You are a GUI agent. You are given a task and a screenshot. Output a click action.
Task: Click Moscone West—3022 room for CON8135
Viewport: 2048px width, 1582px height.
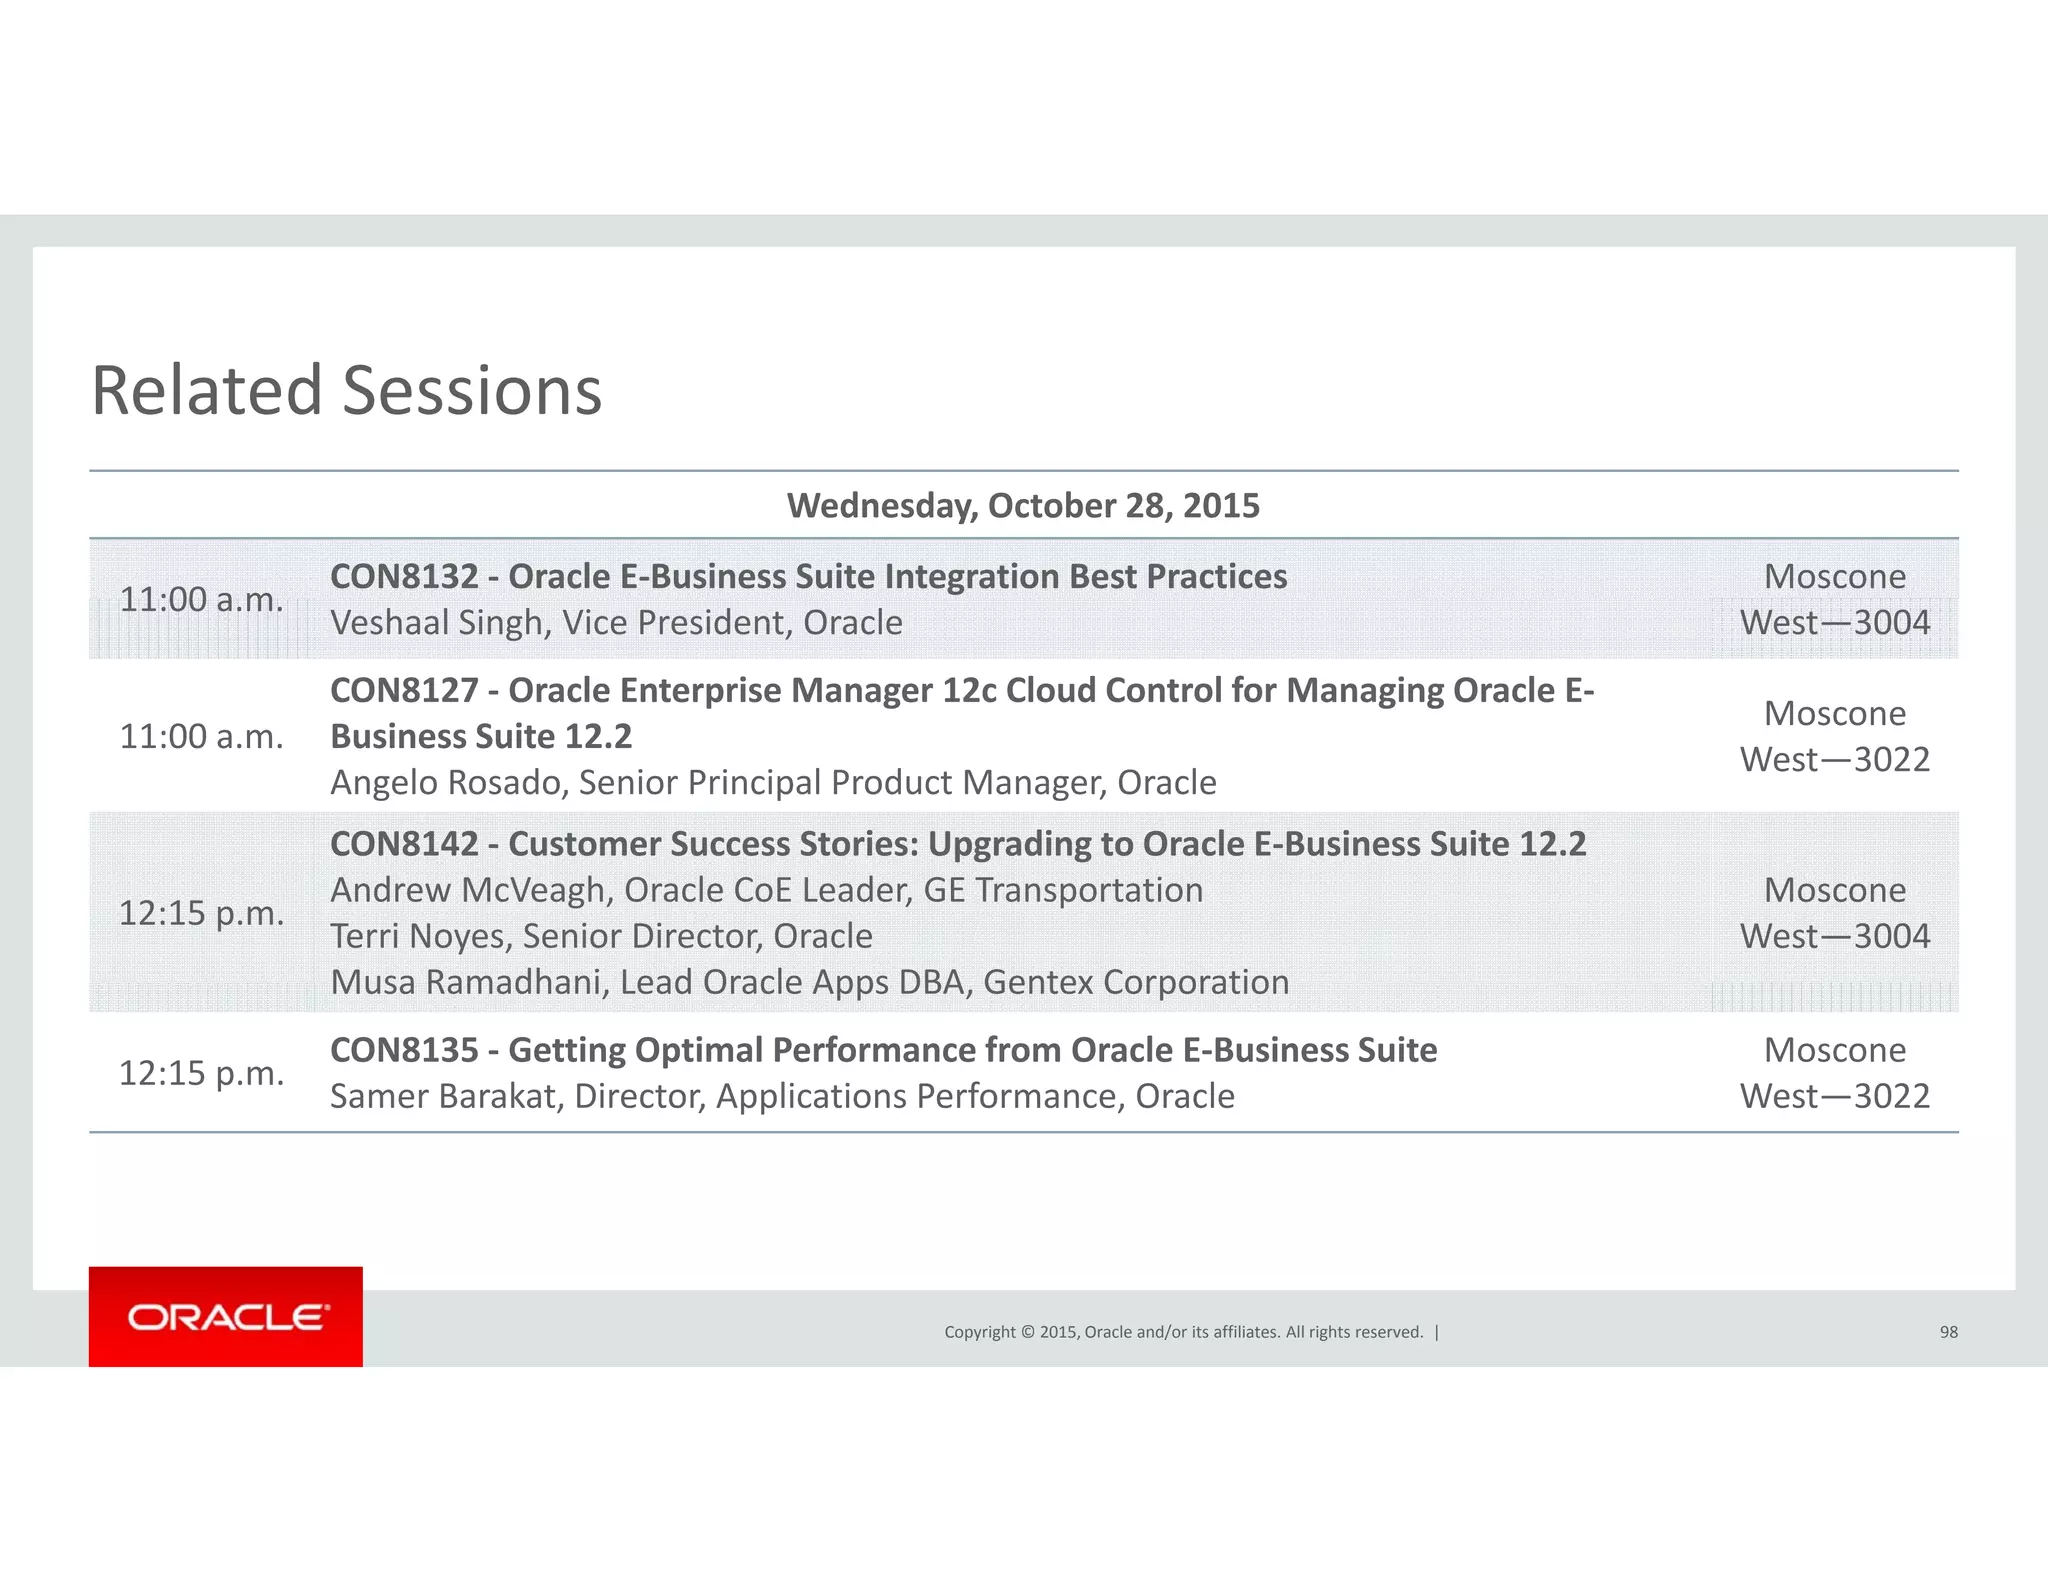pyautogui.click(x=1835, y=1073)
